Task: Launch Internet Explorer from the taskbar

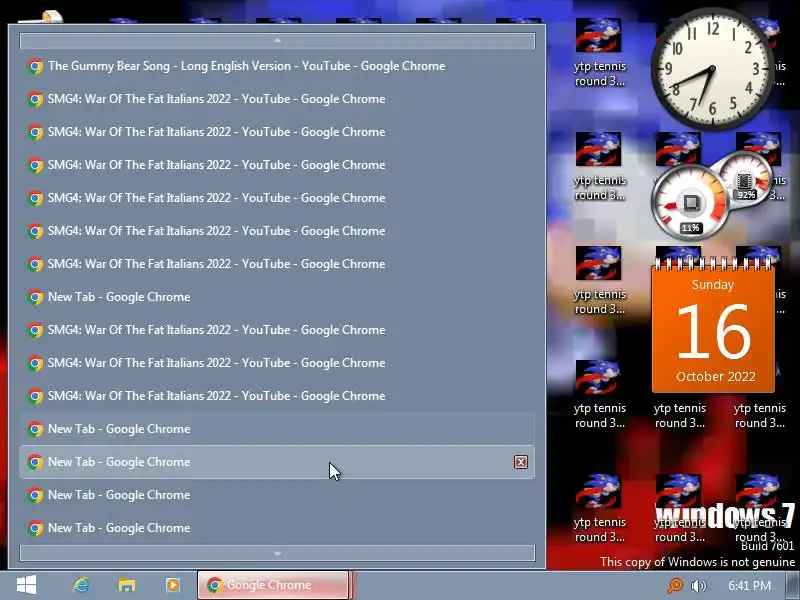Action: (x=81, y=585)
